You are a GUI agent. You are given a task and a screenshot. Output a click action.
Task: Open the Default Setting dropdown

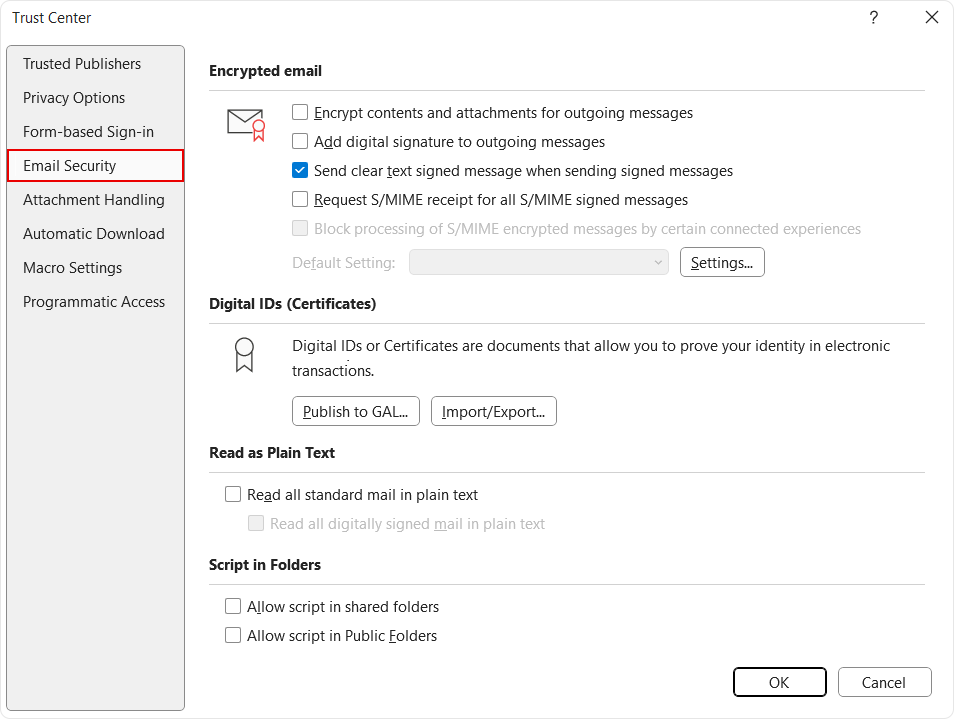pyautogui.click(x=538, y=262)
